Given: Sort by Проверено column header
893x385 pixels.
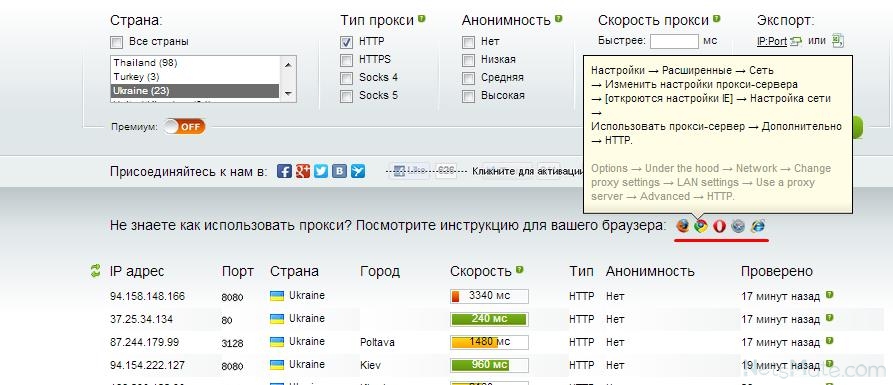Looking at the screenshot, I should (777, 271).
